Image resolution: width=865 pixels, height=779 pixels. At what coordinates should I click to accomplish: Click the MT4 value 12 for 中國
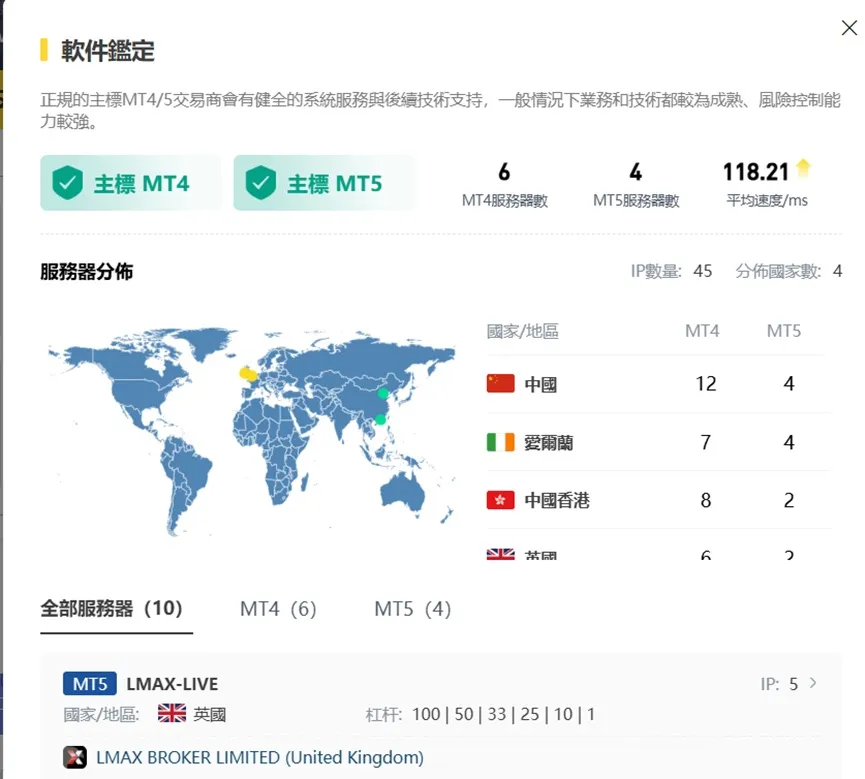(x=706, y=383)
